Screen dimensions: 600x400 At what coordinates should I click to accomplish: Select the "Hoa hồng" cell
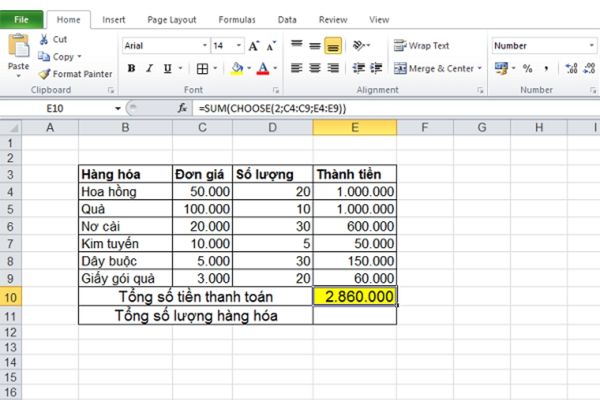point(126,191)
